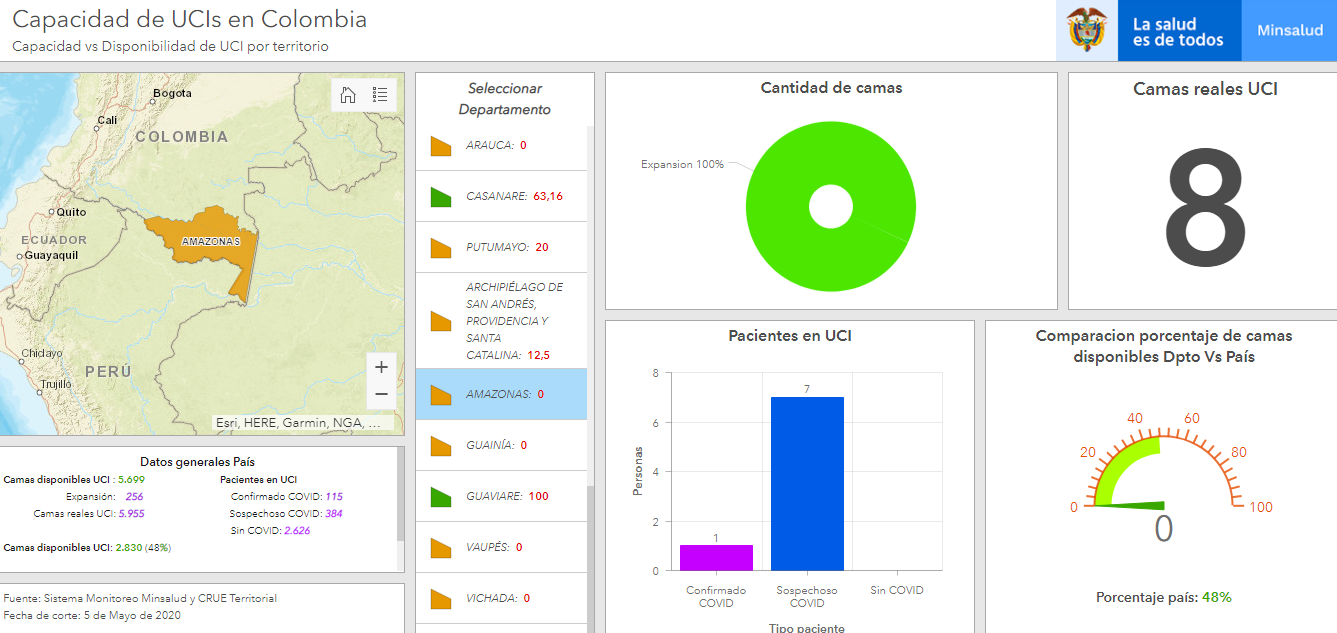Select PUTUMAYO department in list
This screenshot has width=1337, height=633.
pos(501,247)
